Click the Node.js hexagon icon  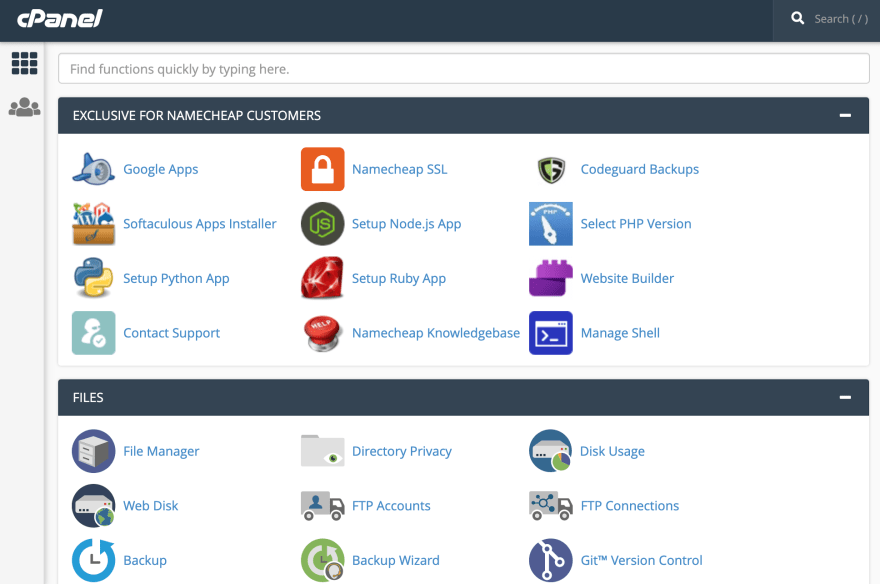(x=322, y=224)
